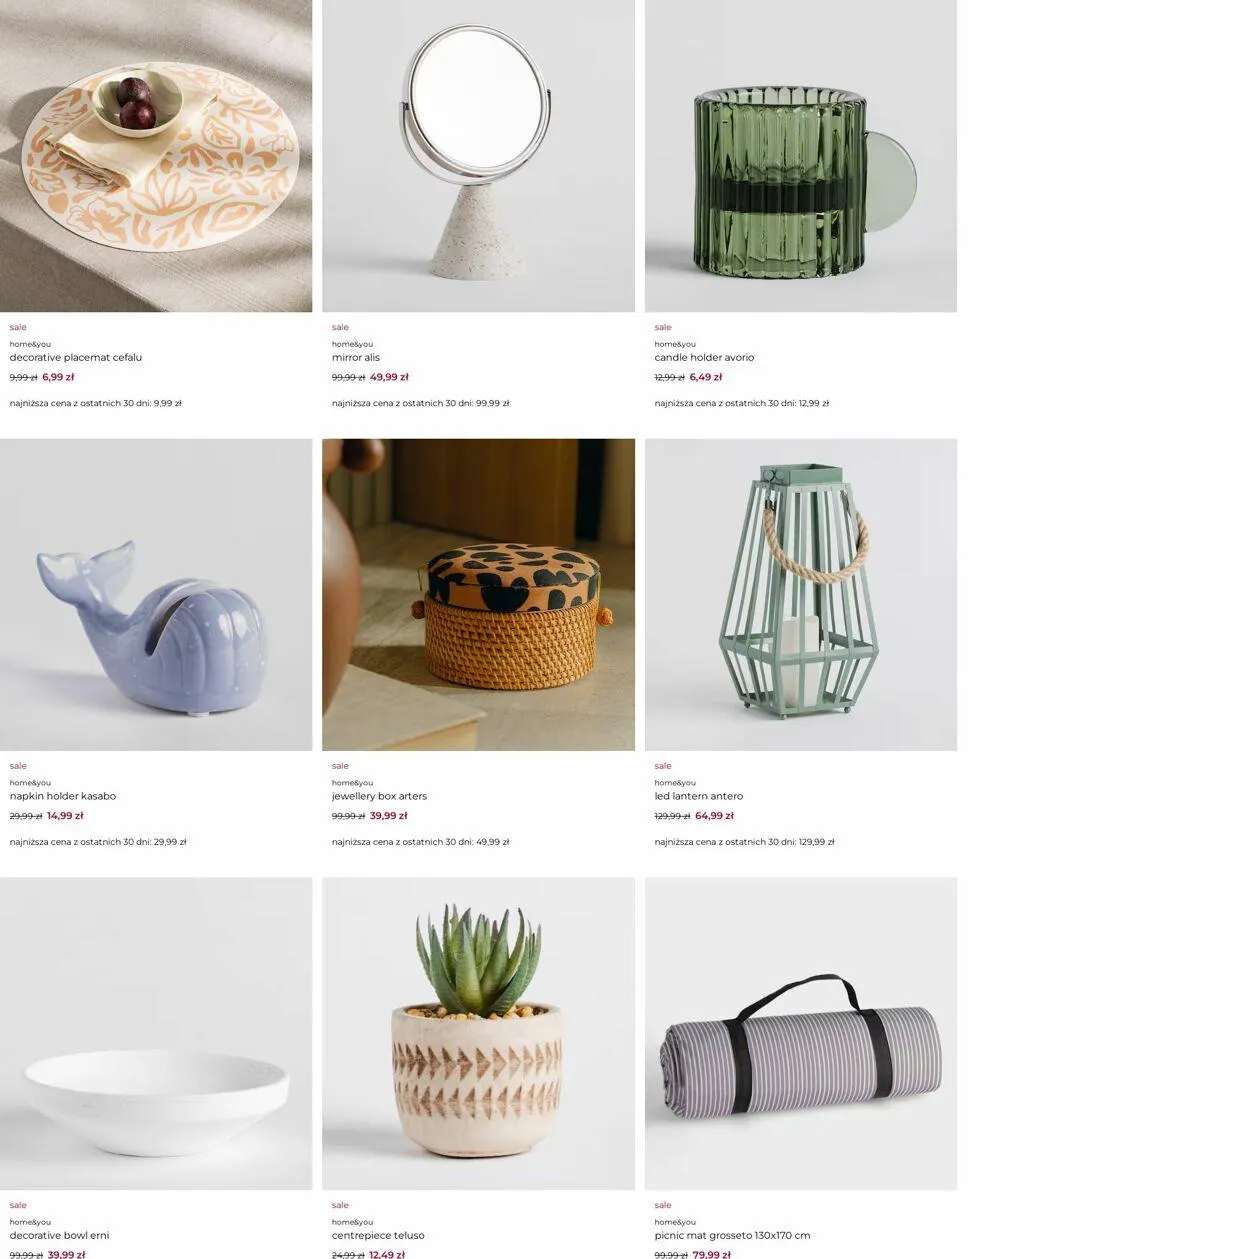Open the picnic mat grosseto product image
1250x1259 pixels.
pyautogui.click(x=801, y=1033)
